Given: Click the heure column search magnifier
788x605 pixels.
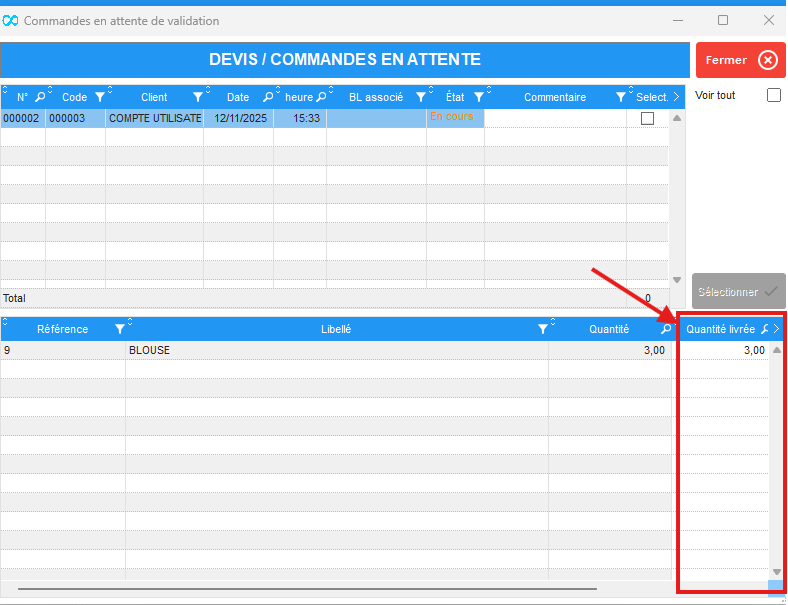Looking at the screenshot, I should pos(321,97).
